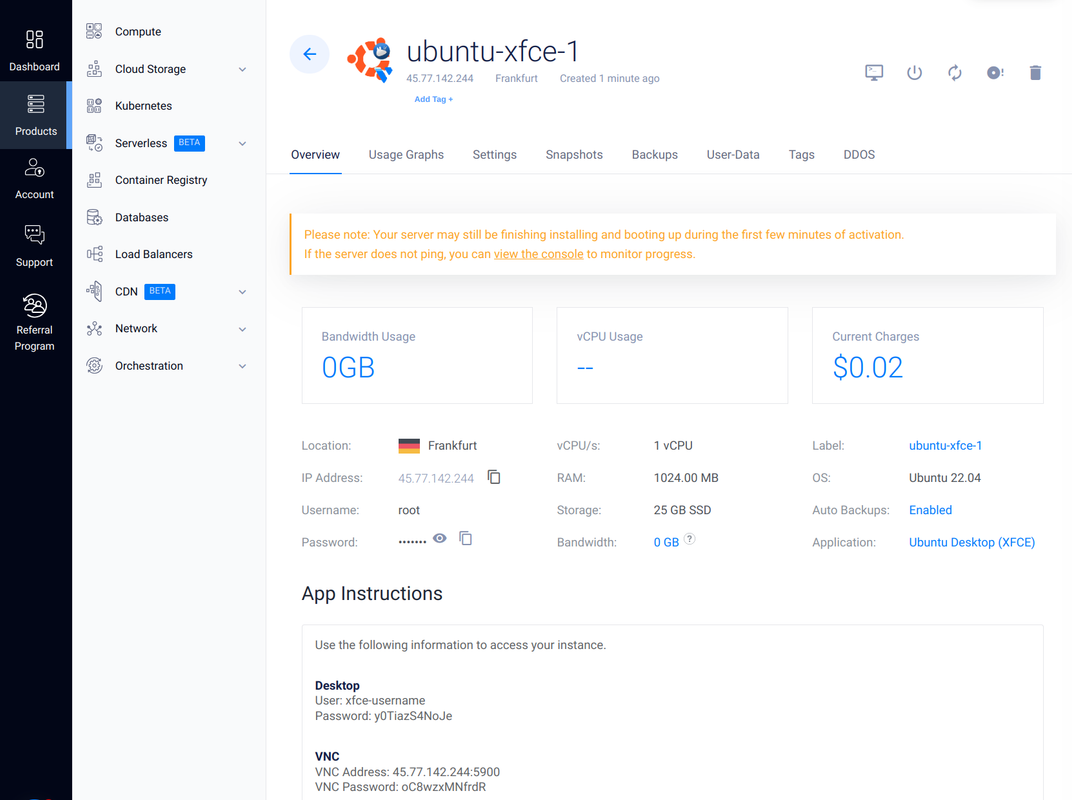Image resolution: width=1072 pixels, height=800 pixels.
Task: Switch to the Tags tab
Action: coord(801,155)
